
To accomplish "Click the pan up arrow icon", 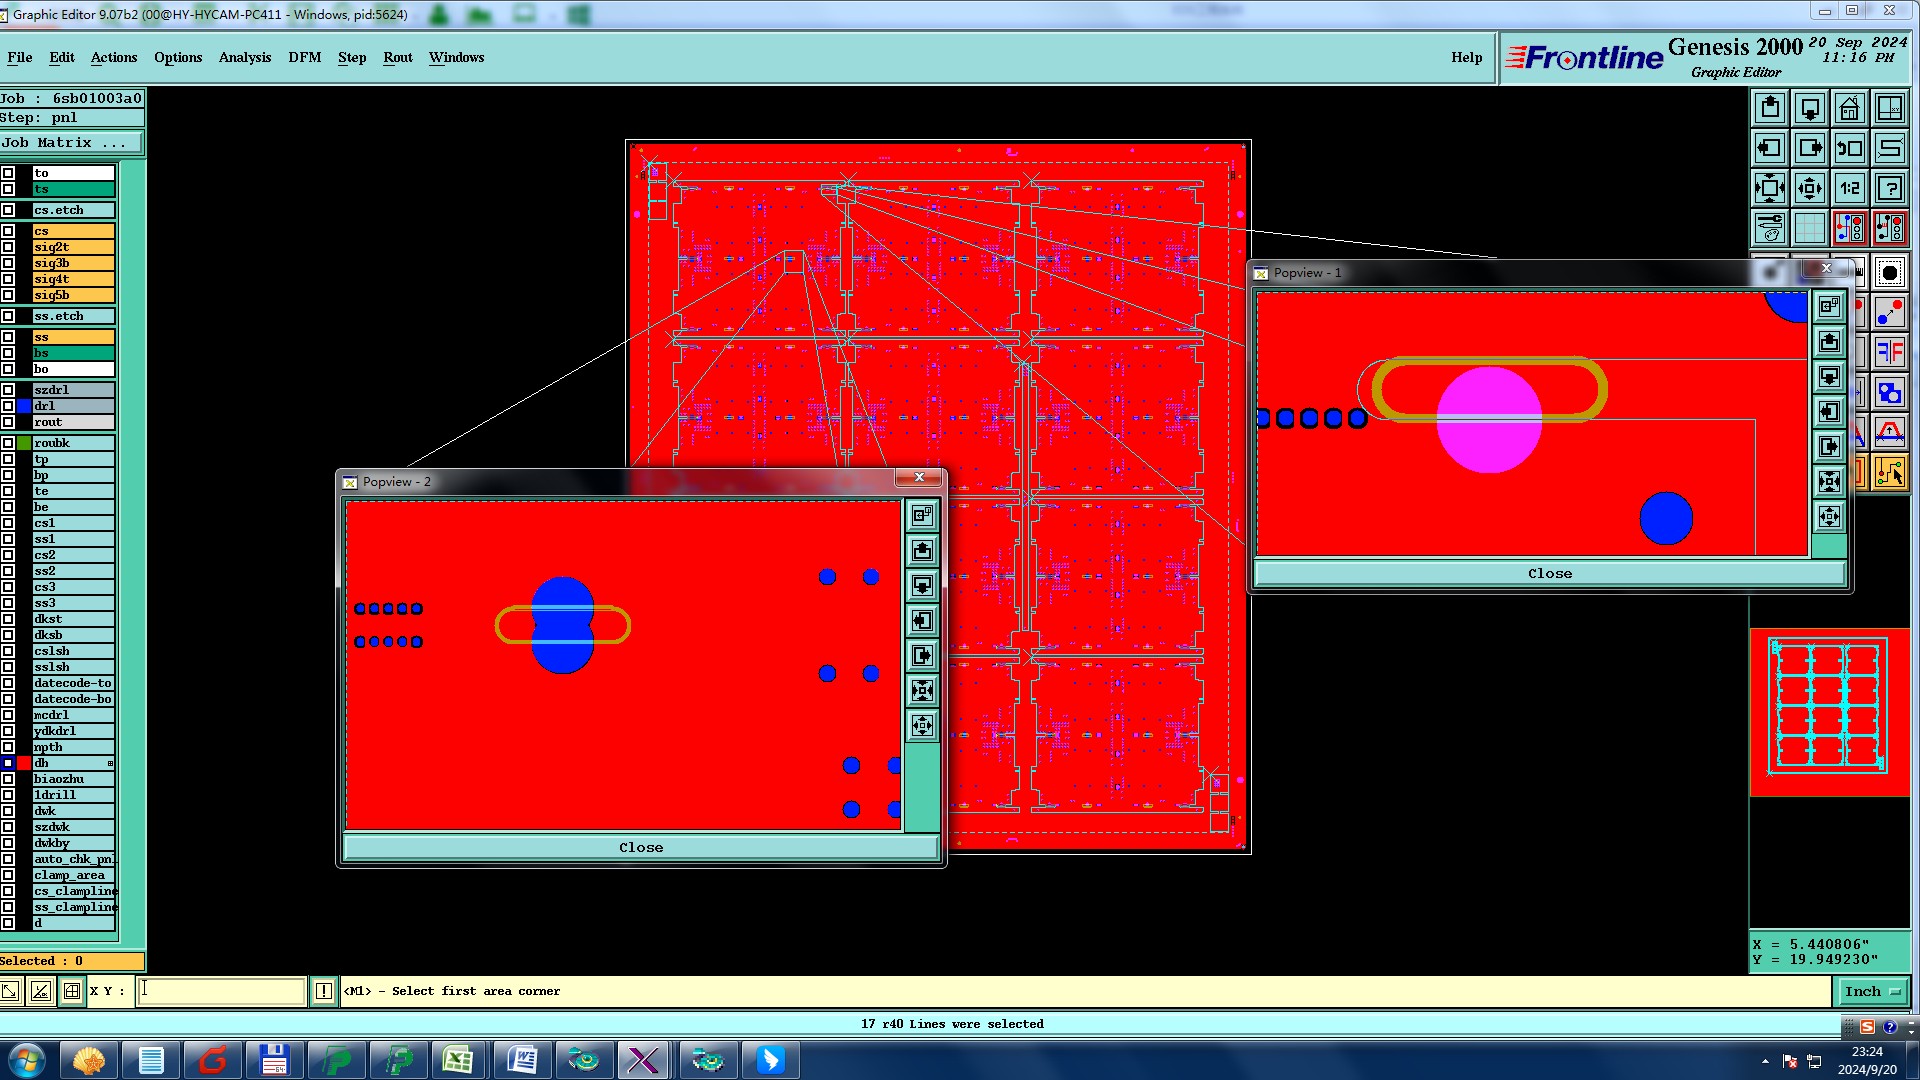I will (1769, 108).
